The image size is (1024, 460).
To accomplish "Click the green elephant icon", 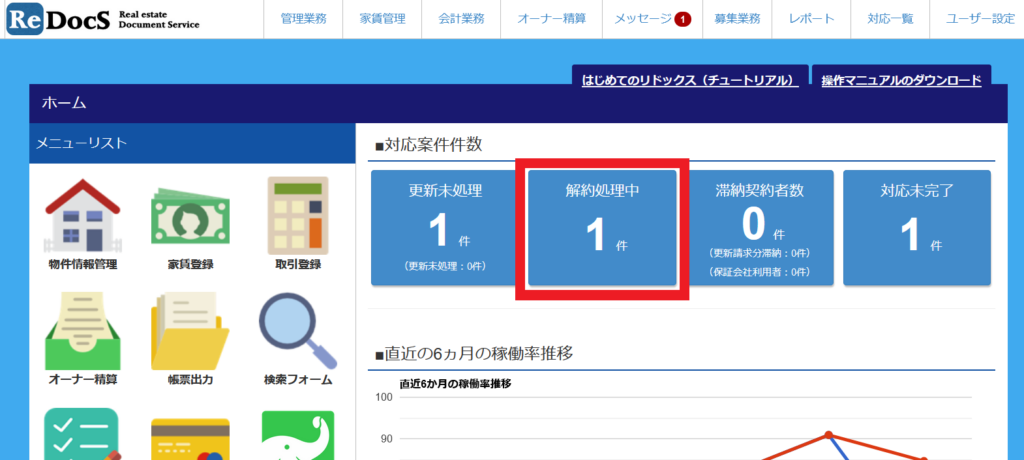I will click(298, 435).
